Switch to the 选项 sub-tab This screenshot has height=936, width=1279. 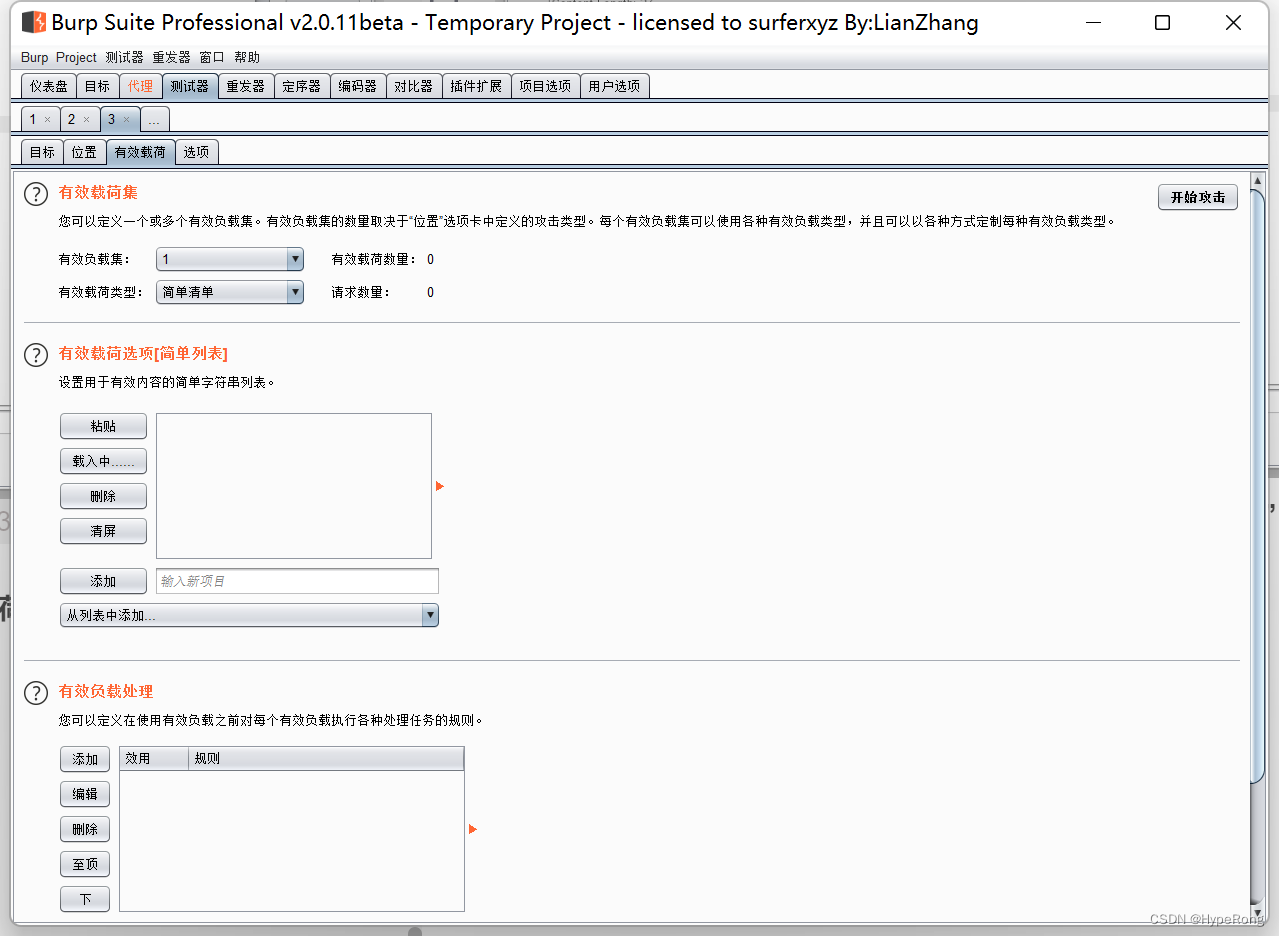(196, 152)
